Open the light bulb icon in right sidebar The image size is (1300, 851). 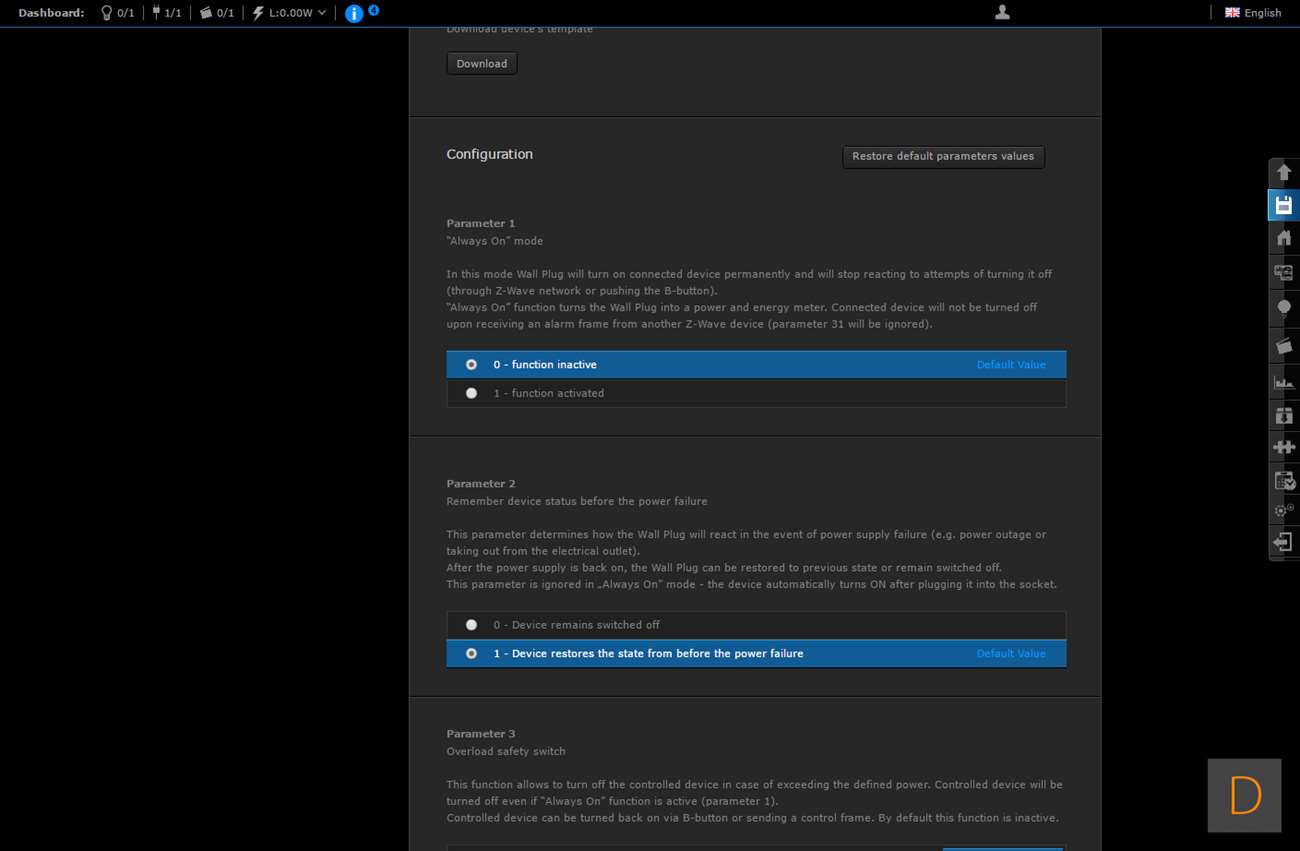tap(1284, 308)
